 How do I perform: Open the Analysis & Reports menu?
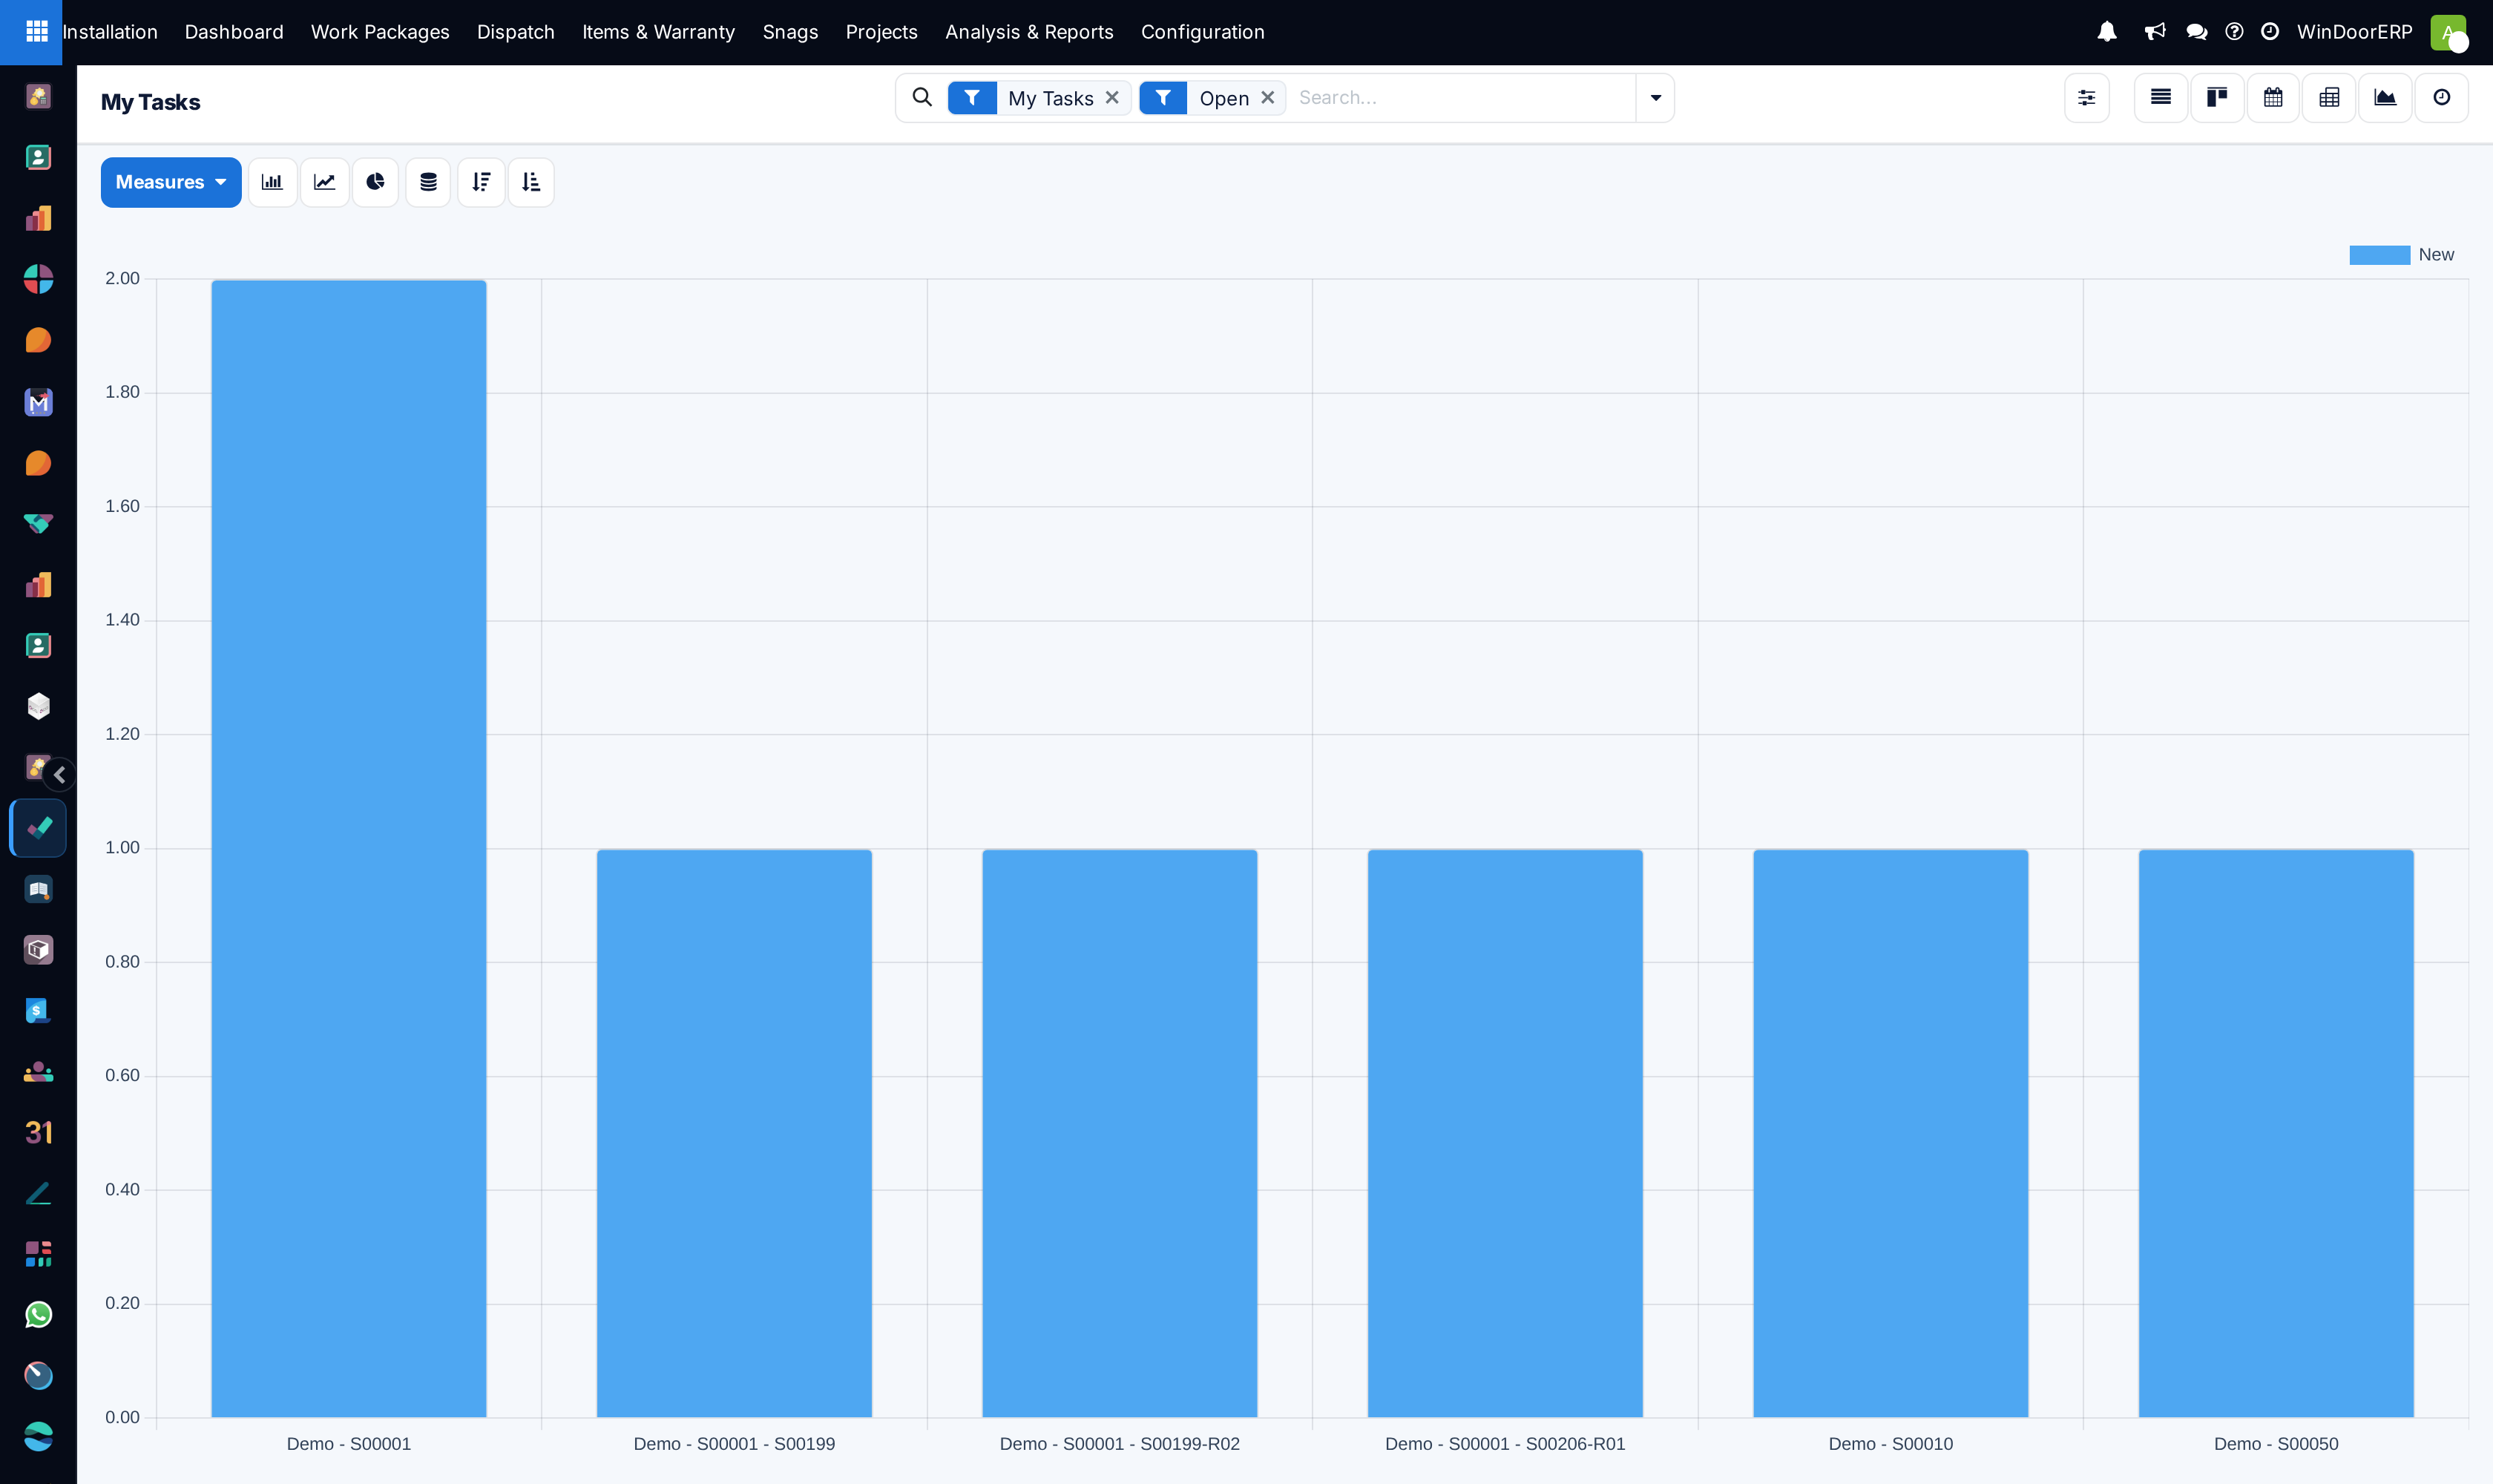coord(1029,32)
